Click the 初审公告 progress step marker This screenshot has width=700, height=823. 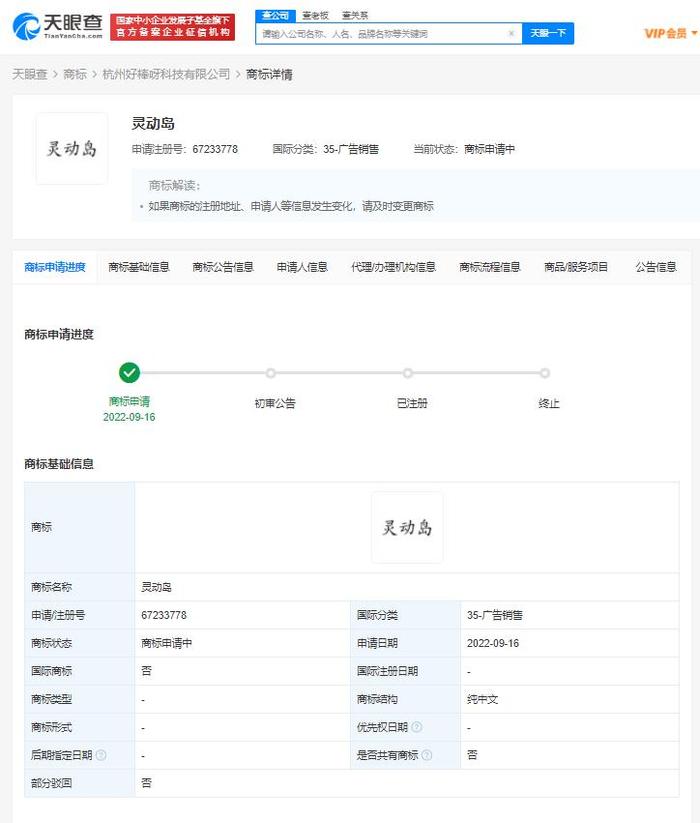271,373
